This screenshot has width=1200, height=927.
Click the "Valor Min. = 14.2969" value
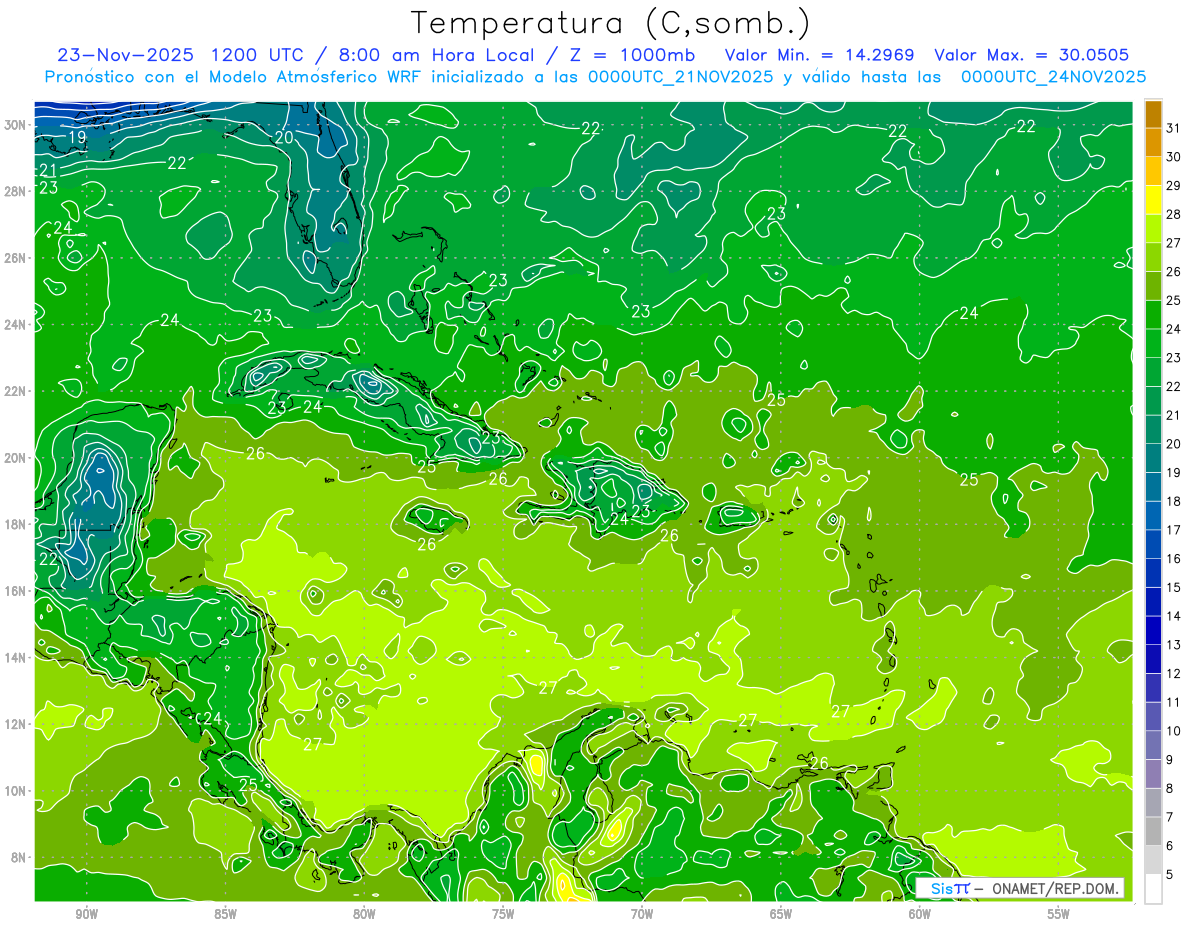(820, 55)
